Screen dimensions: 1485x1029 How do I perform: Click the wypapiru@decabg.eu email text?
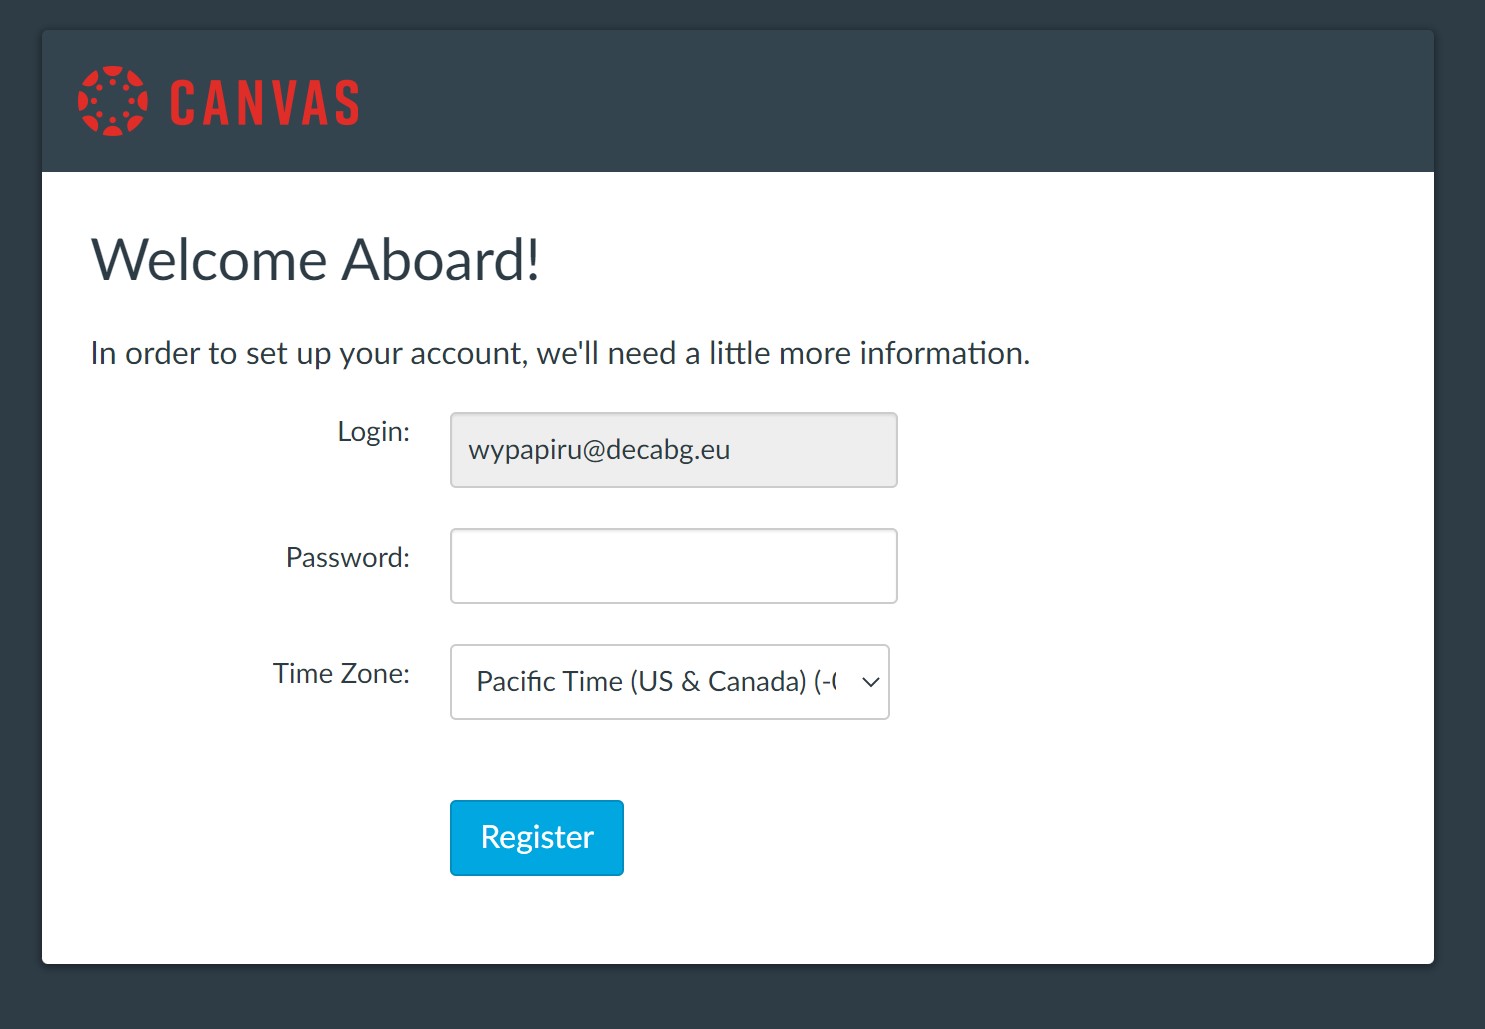tap(599, 450)
